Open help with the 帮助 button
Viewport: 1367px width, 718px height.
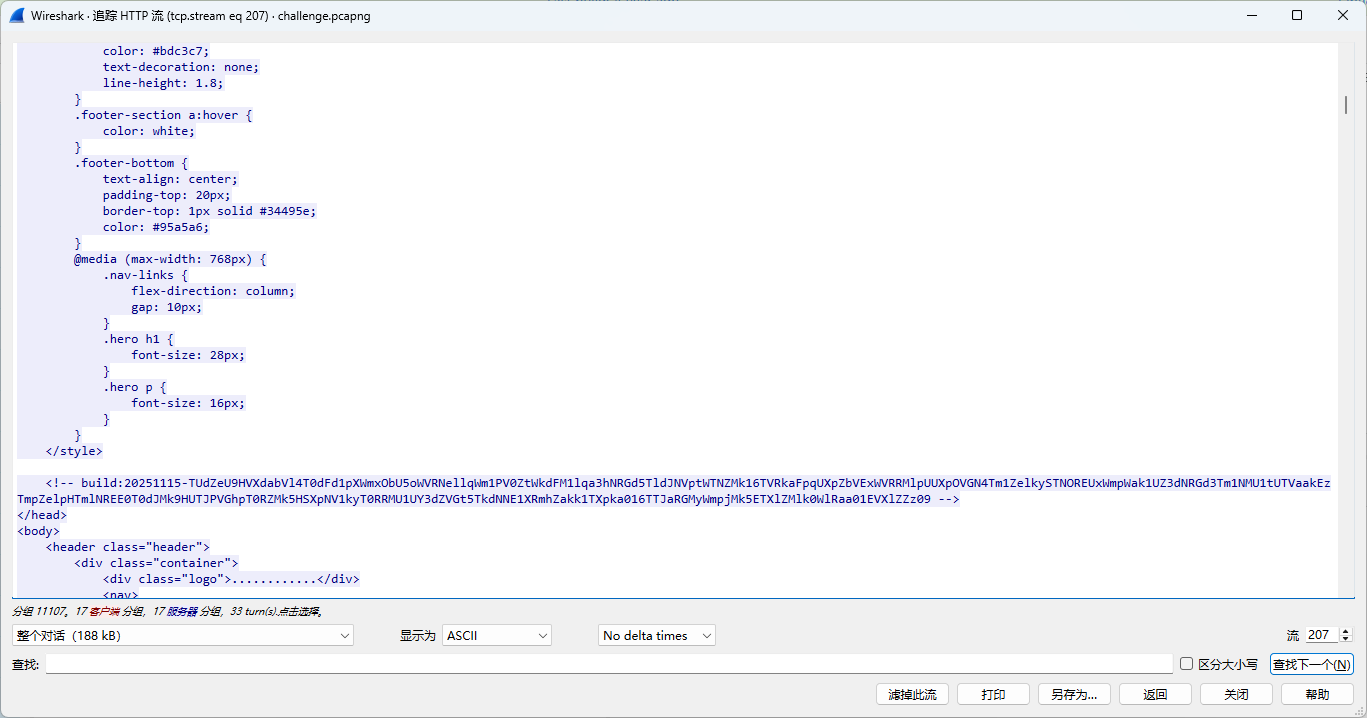[1317, 694]
